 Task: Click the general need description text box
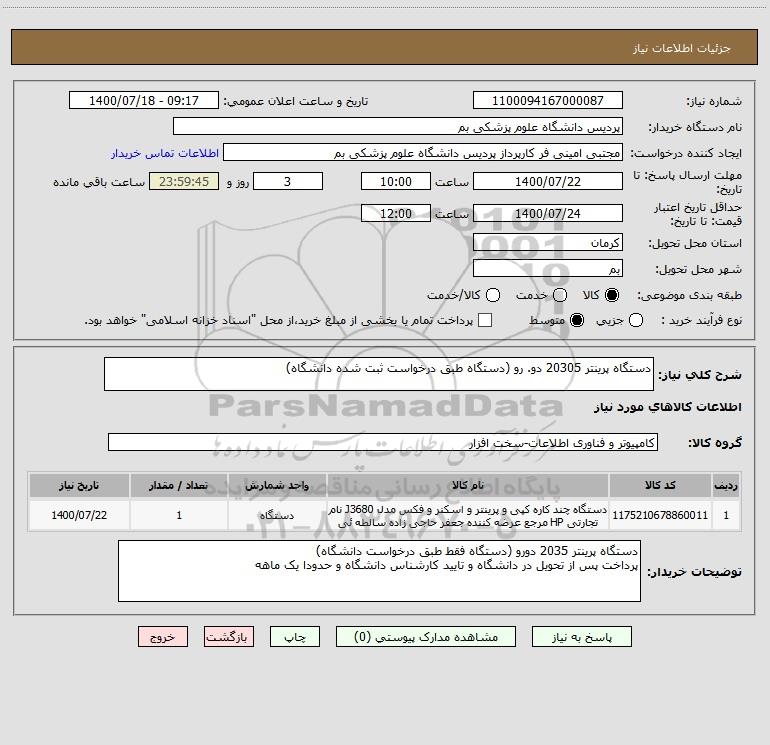pyautogui.click(x=379, y=374)
